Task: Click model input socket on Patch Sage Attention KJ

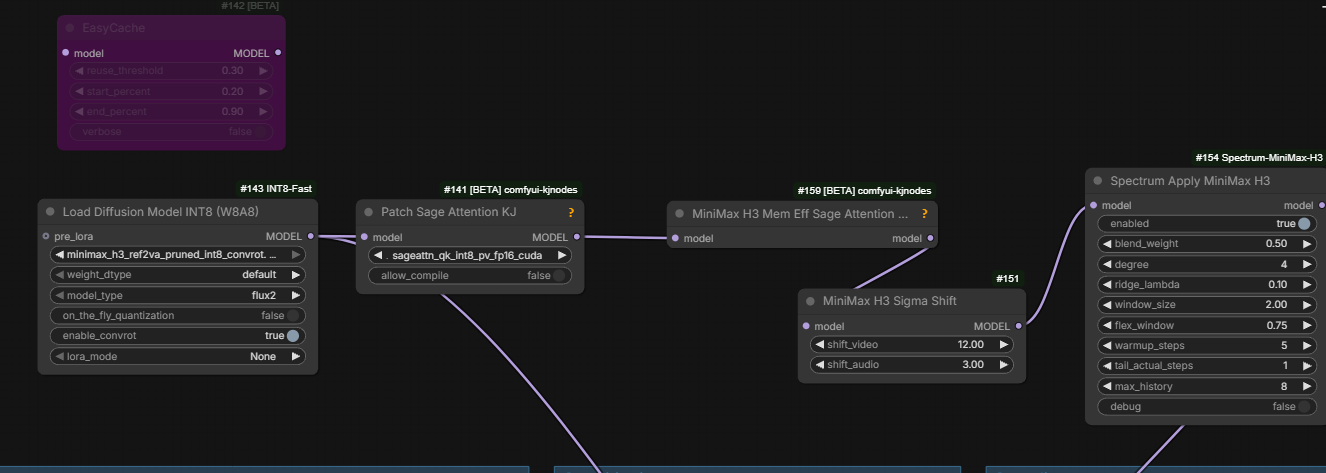Action: click(365, 237)
